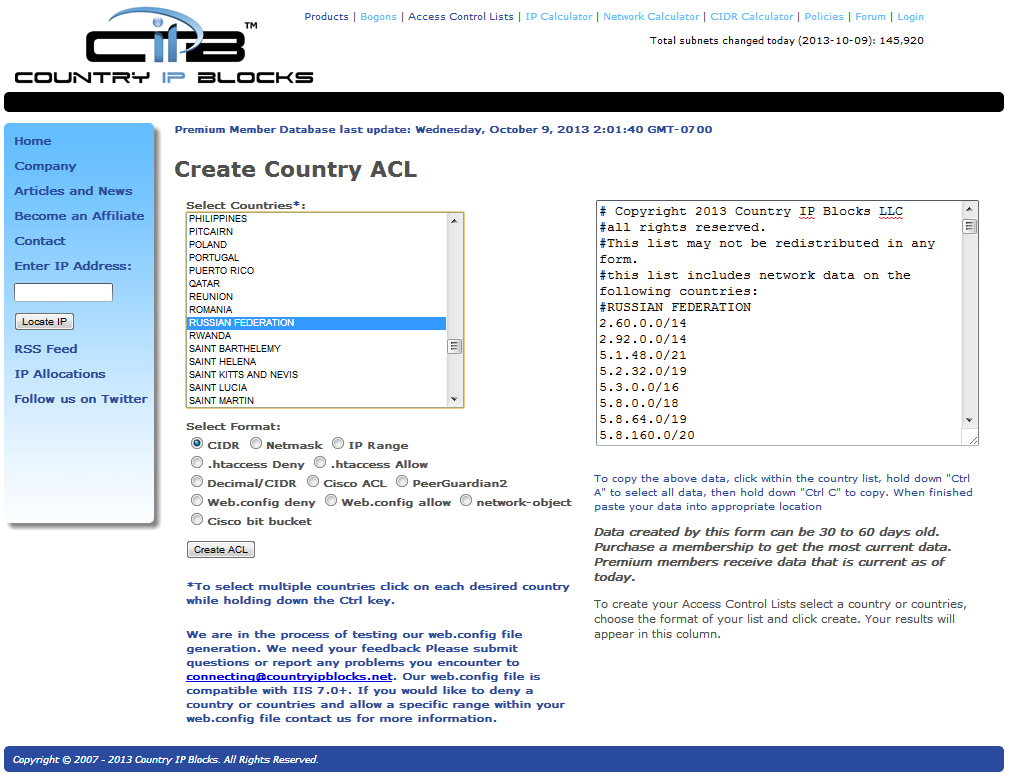The image size is (1009, 778).
Task: Select SAINT LUCIA in country list
Action: click(317, 387)
